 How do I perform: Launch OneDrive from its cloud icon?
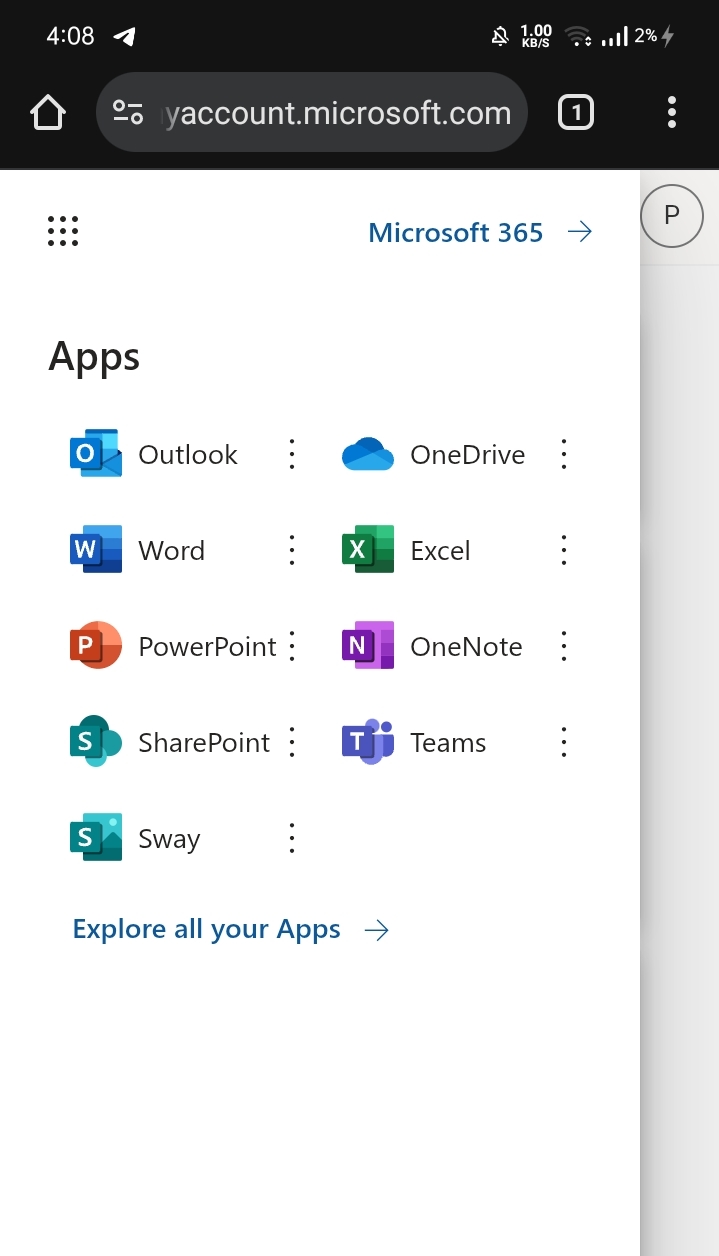(367, 454)
